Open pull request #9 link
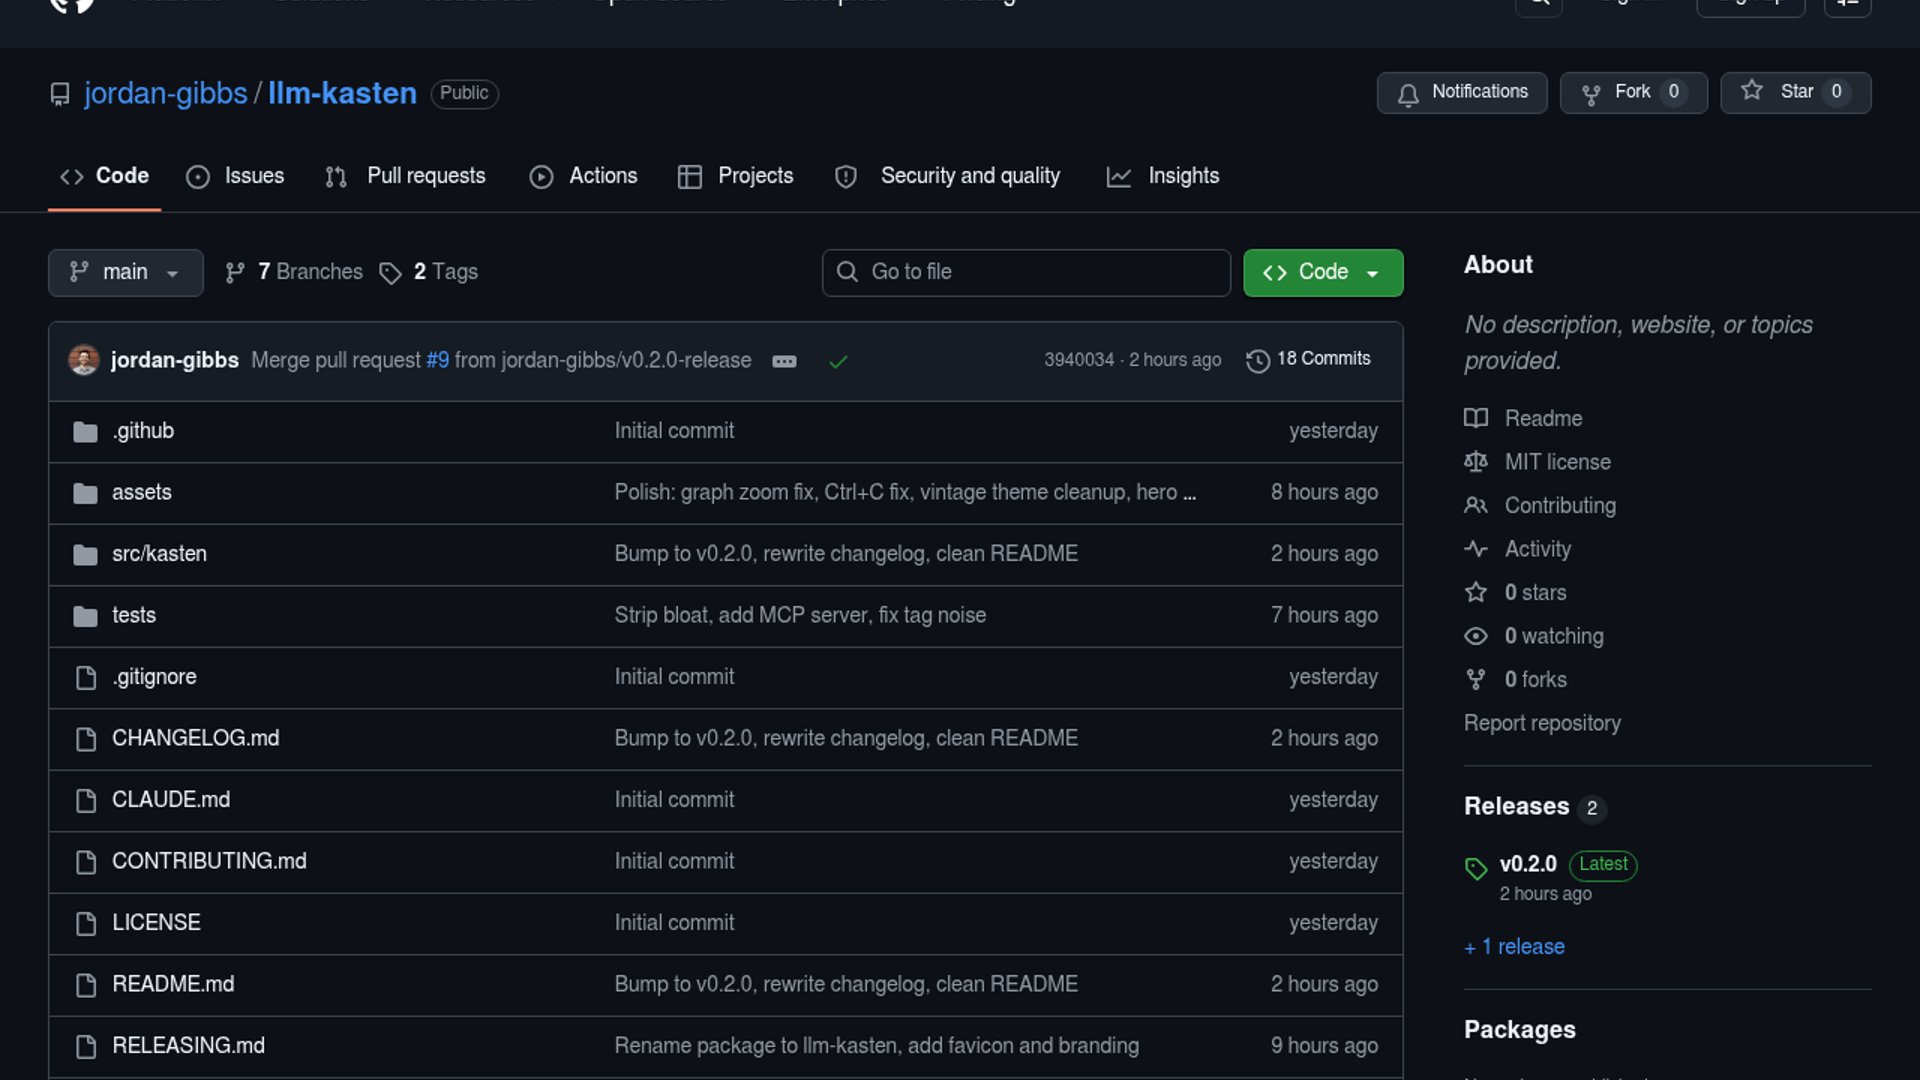The height and width of the screenshot is (1080, 1920). (x=437, y=360)
